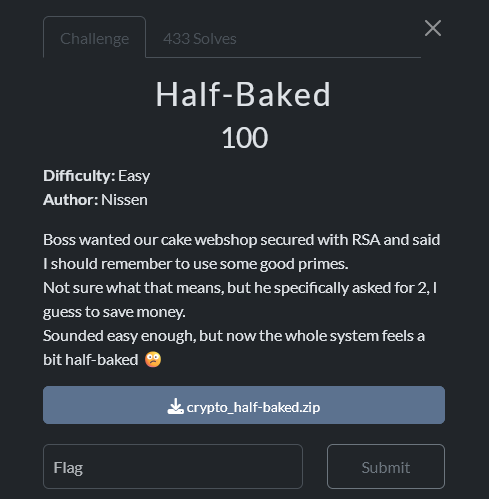The height and width of the screenshot is (499, 489).
Task: Open the 433 Solves tab
Action: click(x=200, y=39)
